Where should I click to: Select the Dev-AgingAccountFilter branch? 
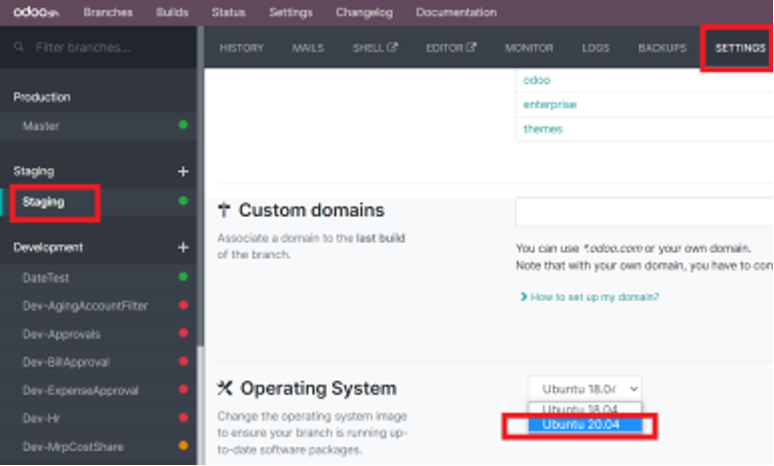[x=98, y=306]
